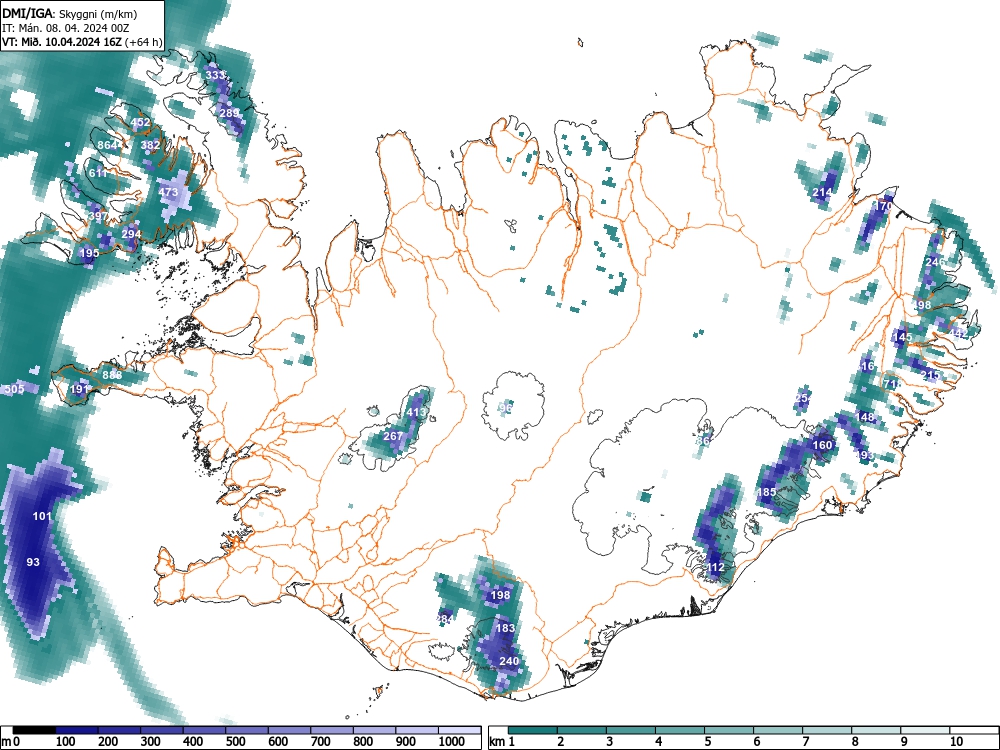Pick the dark teal swatch between km 1 and 2
The width and height of the screenshot is (1000, 750).
[x=533, y=730]
